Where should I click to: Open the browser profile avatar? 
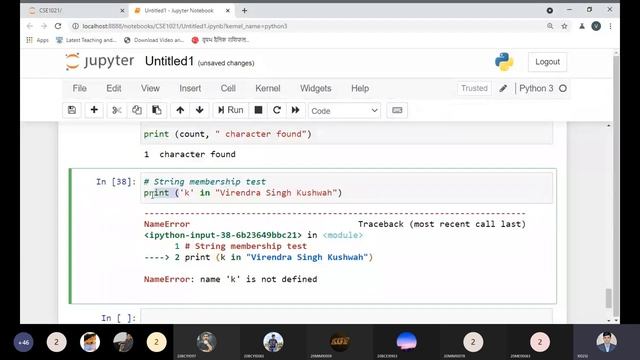tap(596, 26)
